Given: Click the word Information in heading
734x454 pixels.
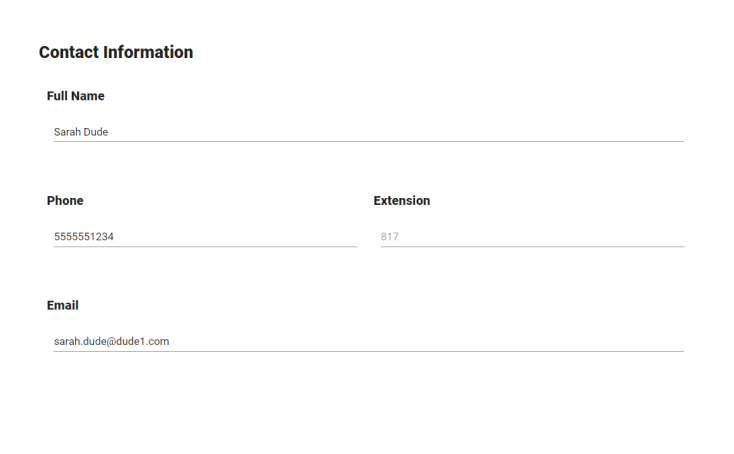Looking at the screenshot, I should [x=148, y=52].
